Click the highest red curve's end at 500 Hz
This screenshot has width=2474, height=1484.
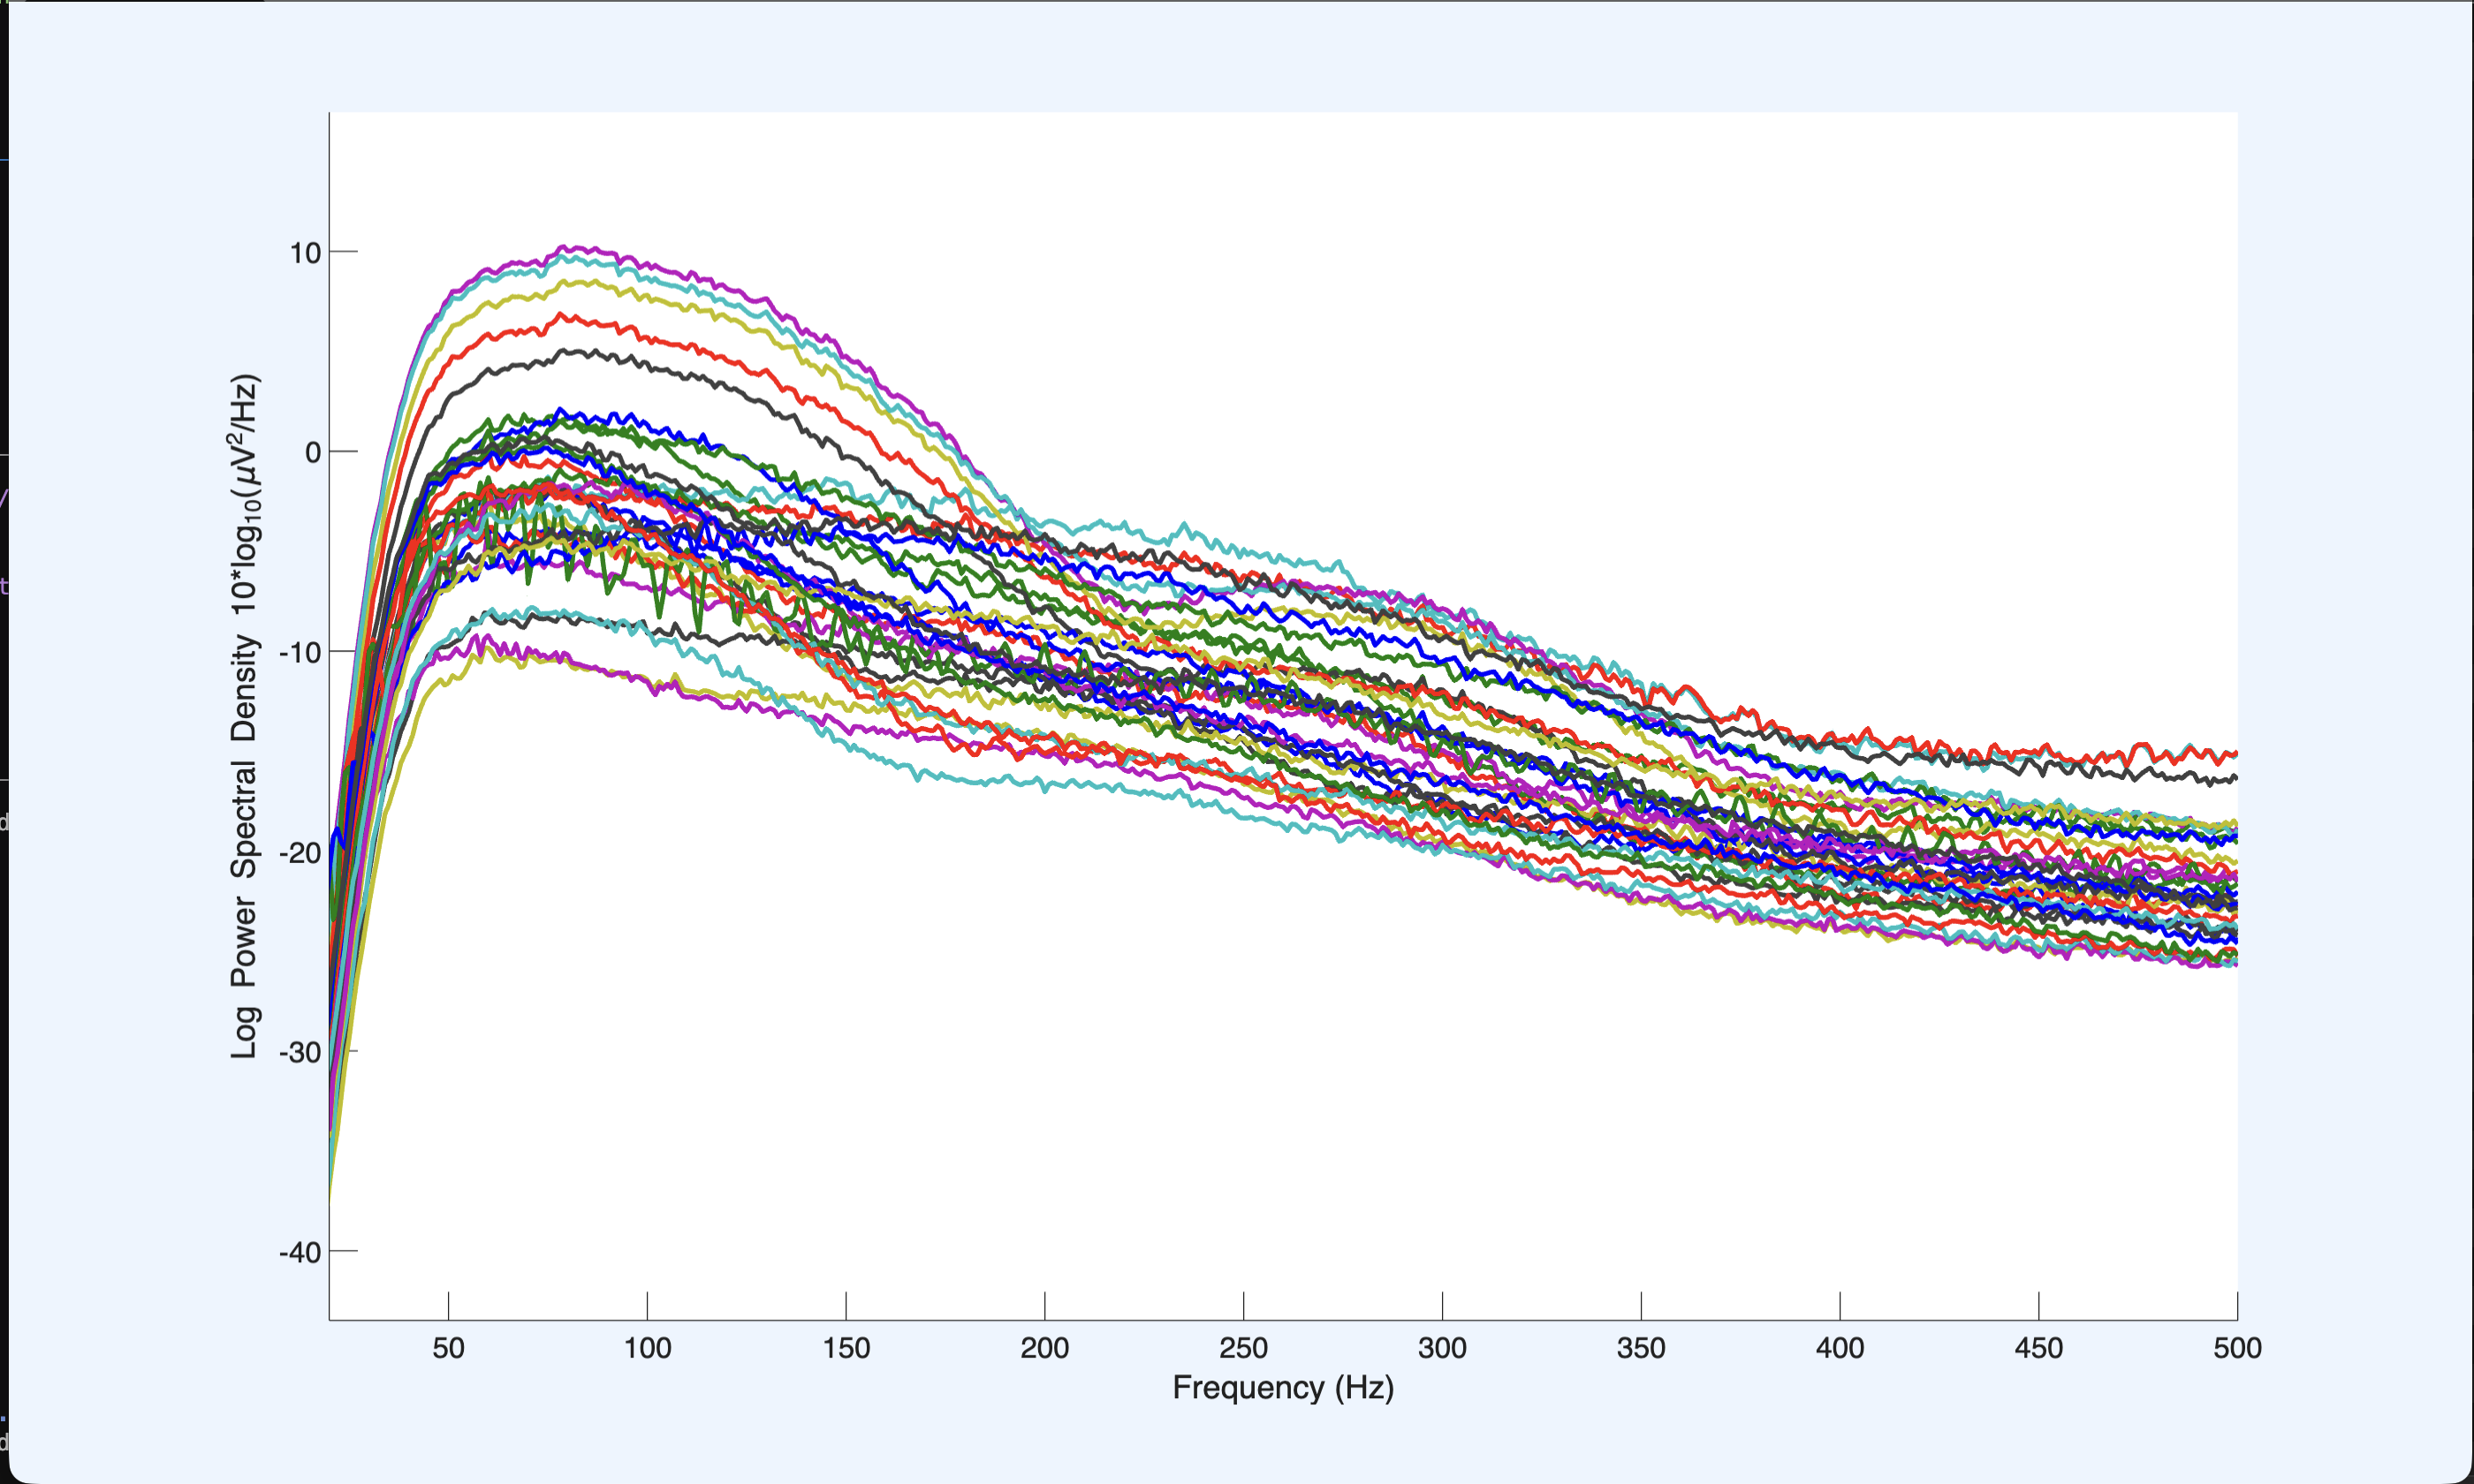tap(2235, 753)
